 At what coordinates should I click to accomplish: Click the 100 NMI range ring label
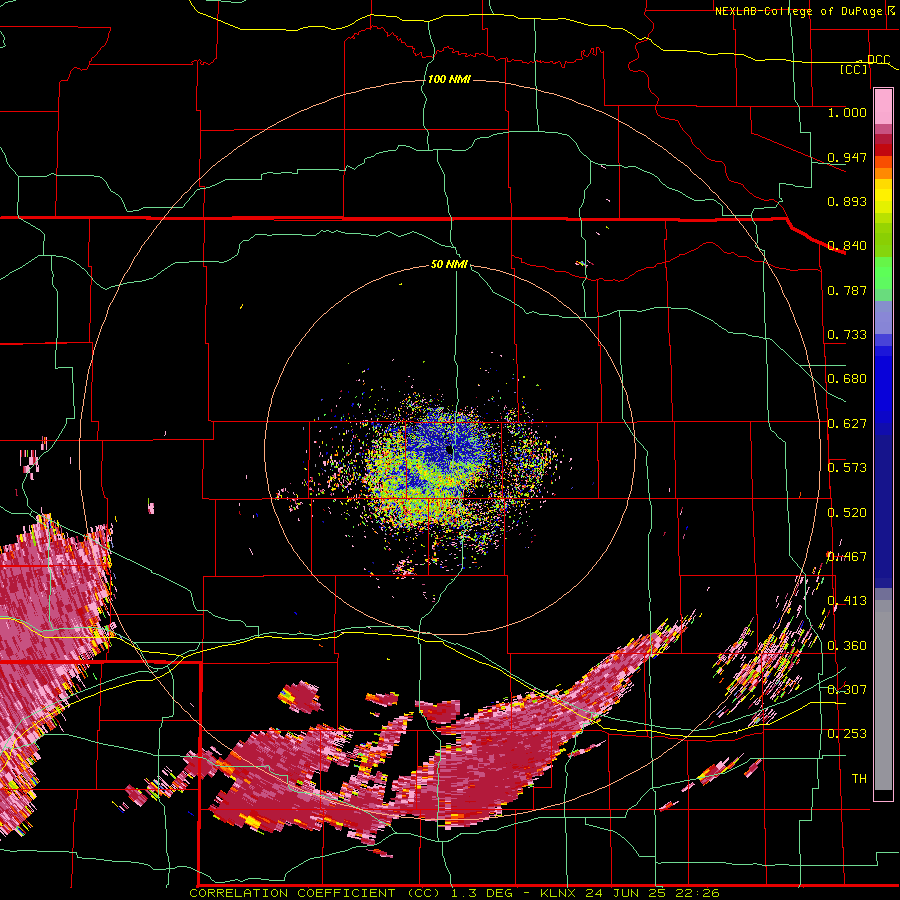[449, 79]
